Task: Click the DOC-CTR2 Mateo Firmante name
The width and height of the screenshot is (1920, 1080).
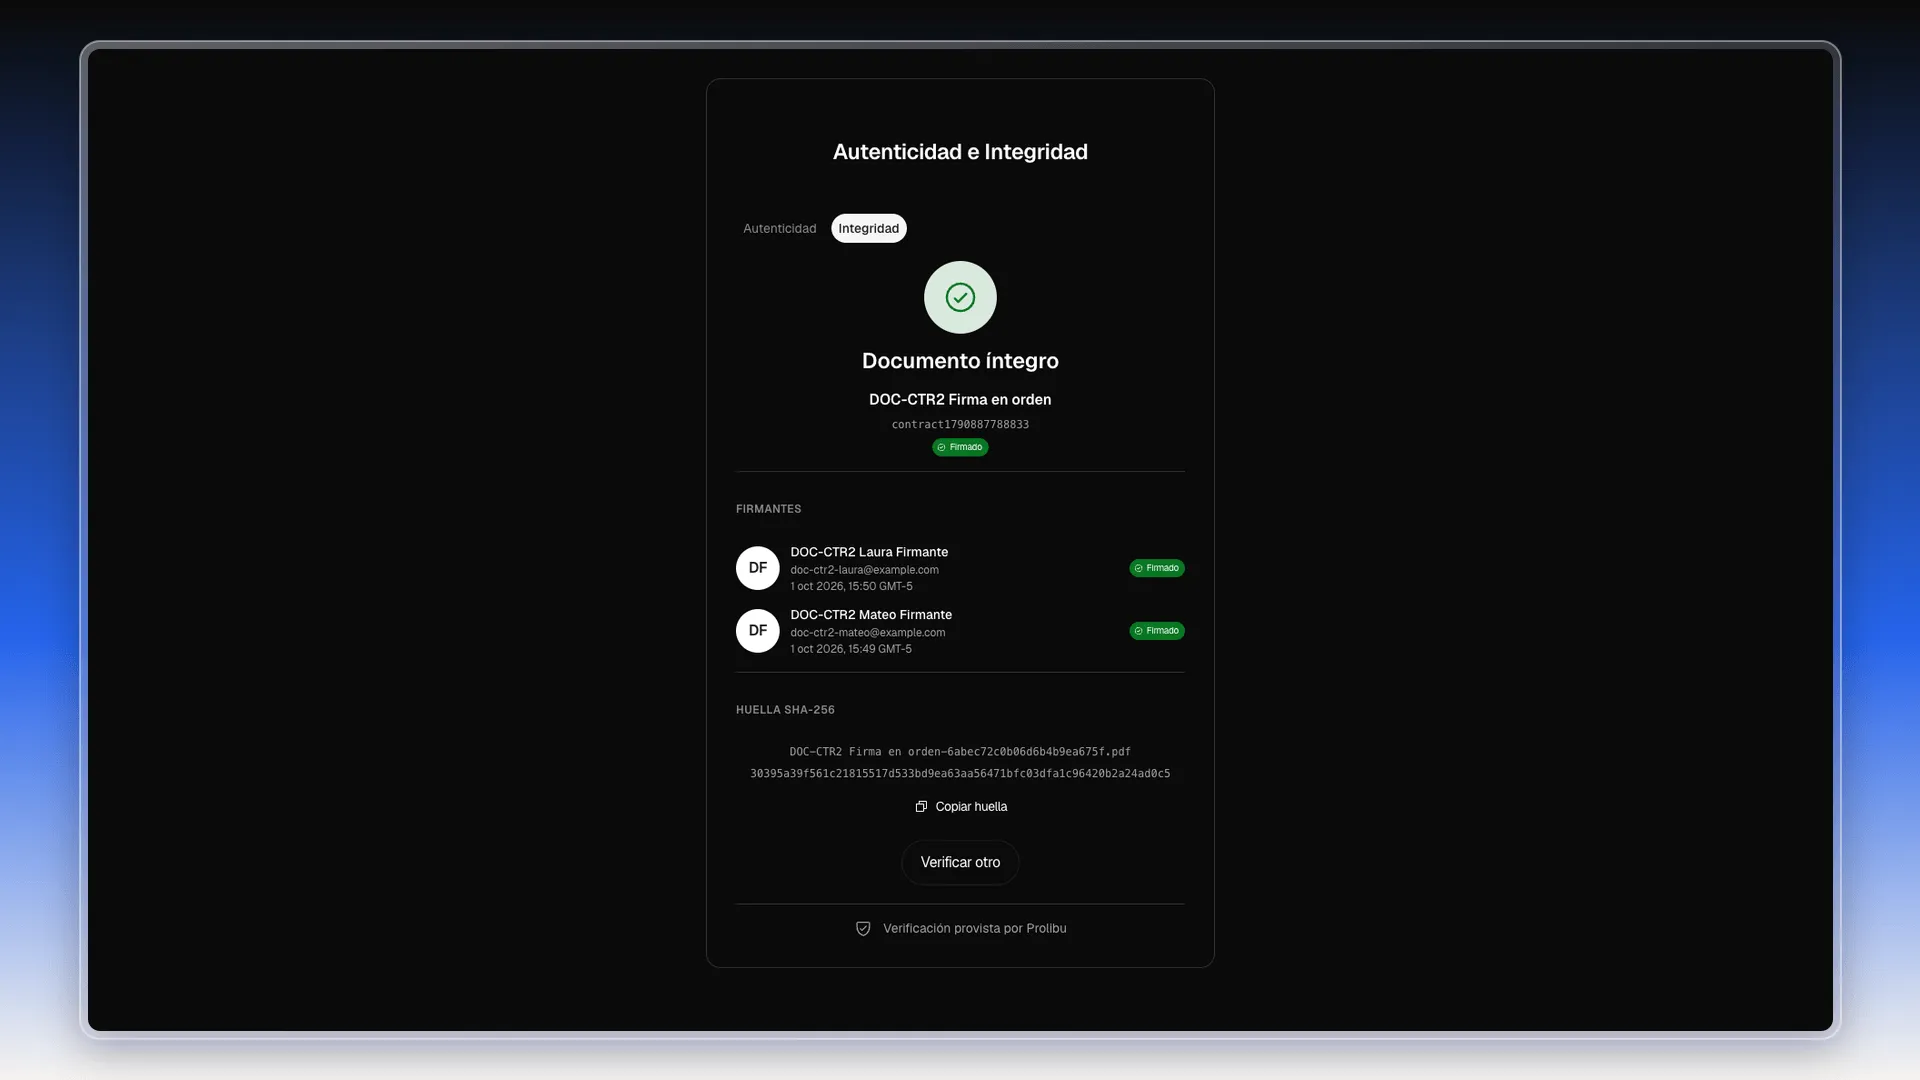Action: click(x=871, y=615)
